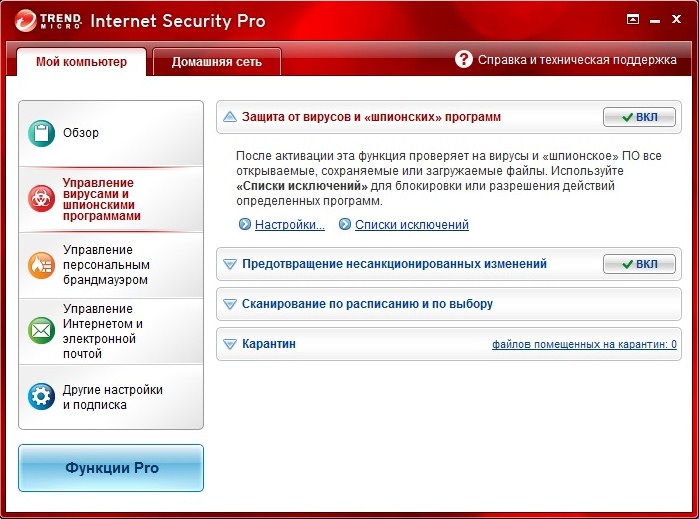The width and height of the screenshot is (699, 519).
Task: Open quarantined files count link
Action: point(584,345)
